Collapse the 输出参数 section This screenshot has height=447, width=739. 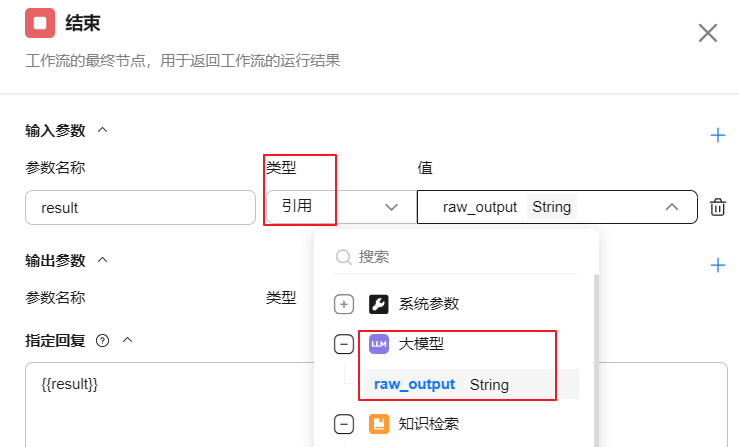tap(102, 260)
